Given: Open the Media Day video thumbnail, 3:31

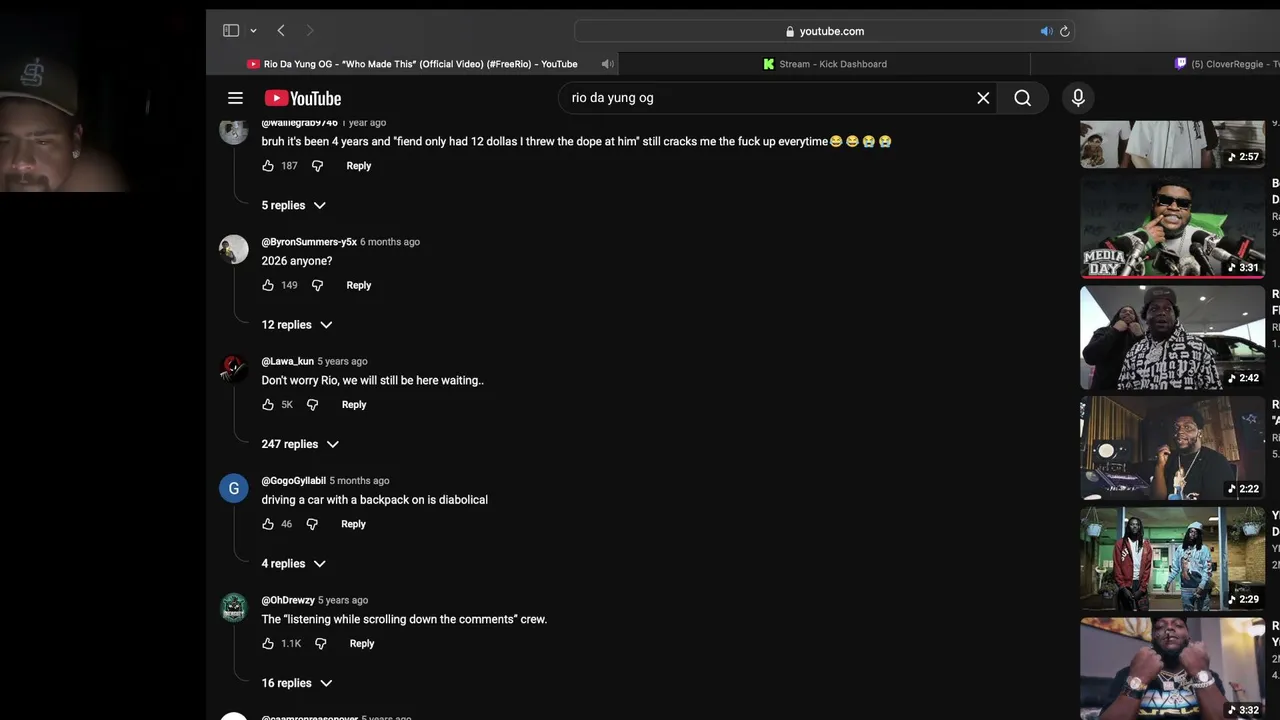Looking at the screenshot, I should 1172,227.
